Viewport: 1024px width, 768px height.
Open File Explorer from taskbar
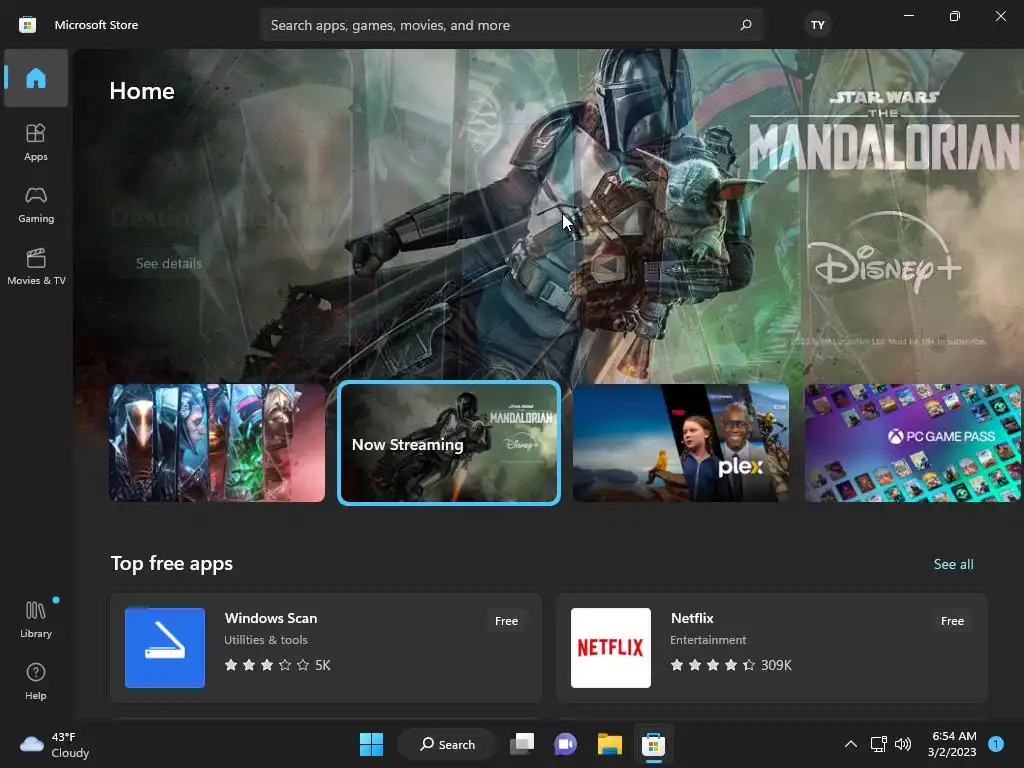click(x=609, y=744)
